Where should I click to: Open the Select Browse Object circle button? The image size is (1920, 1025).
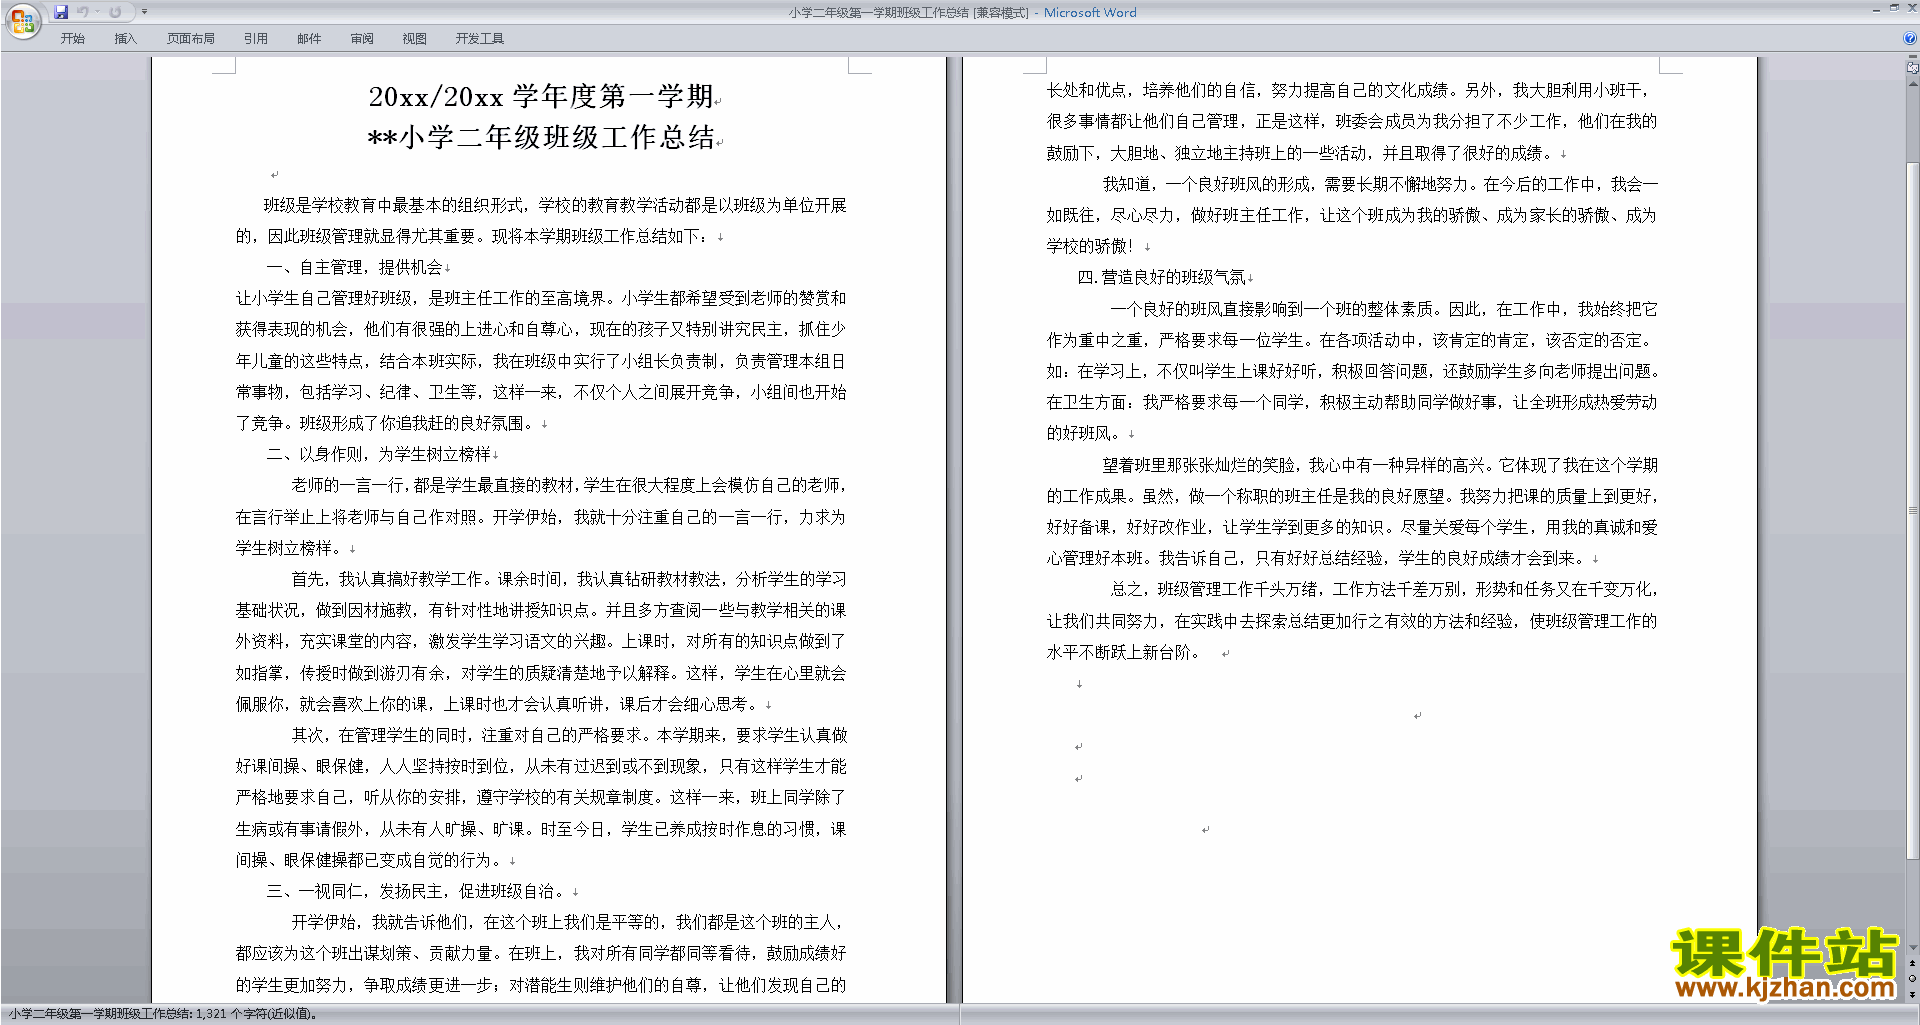point(1912,978)
